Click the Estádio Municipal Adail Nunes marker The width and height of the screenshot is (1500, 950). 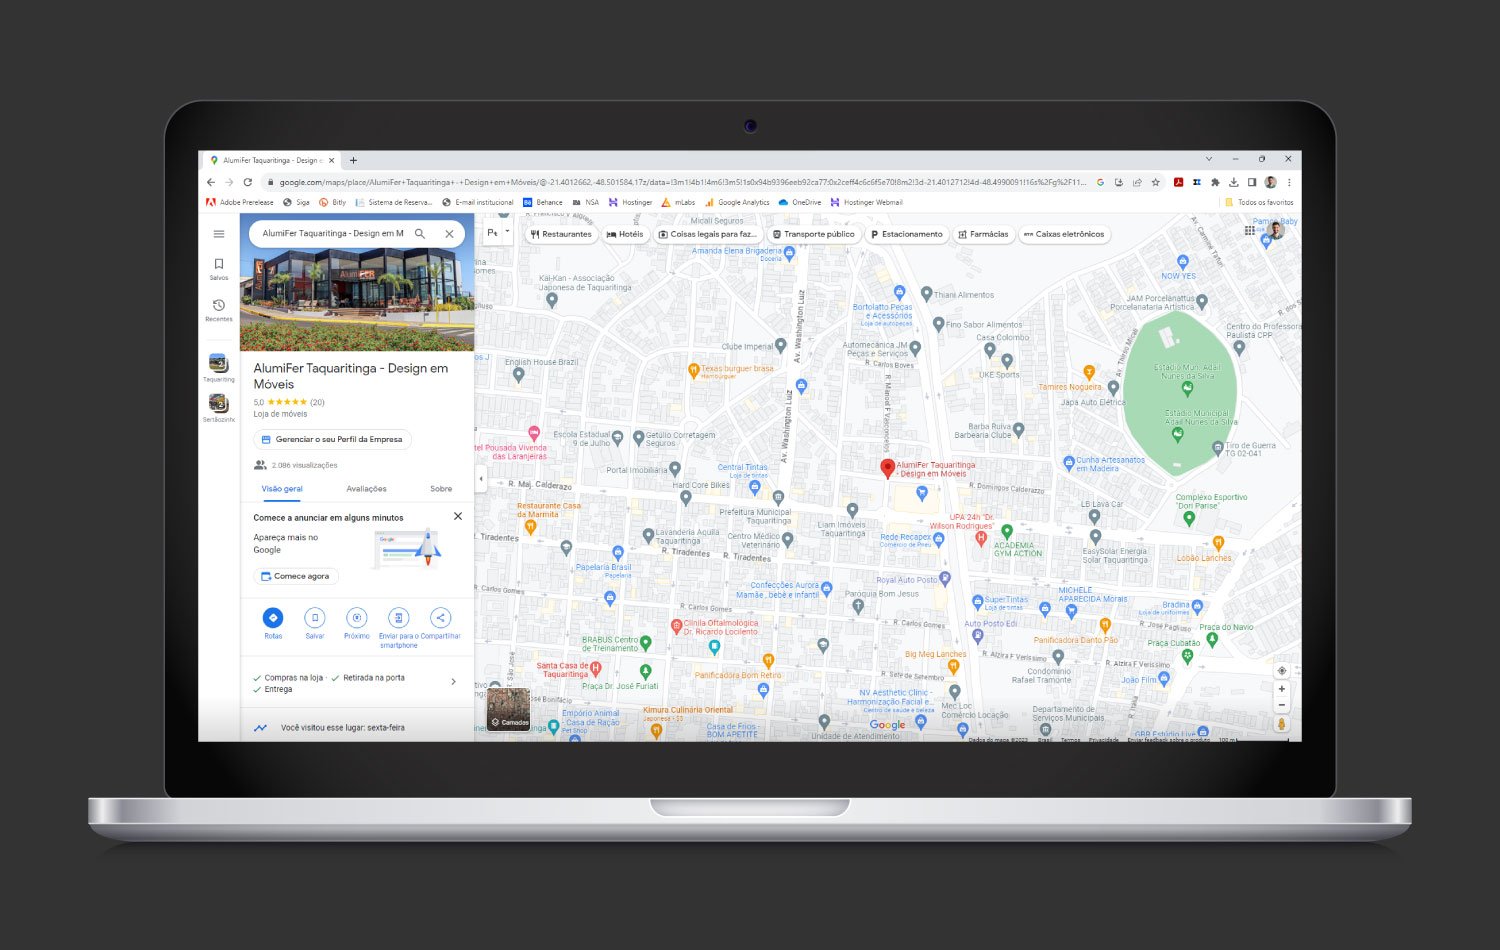tap(1177, 434)
